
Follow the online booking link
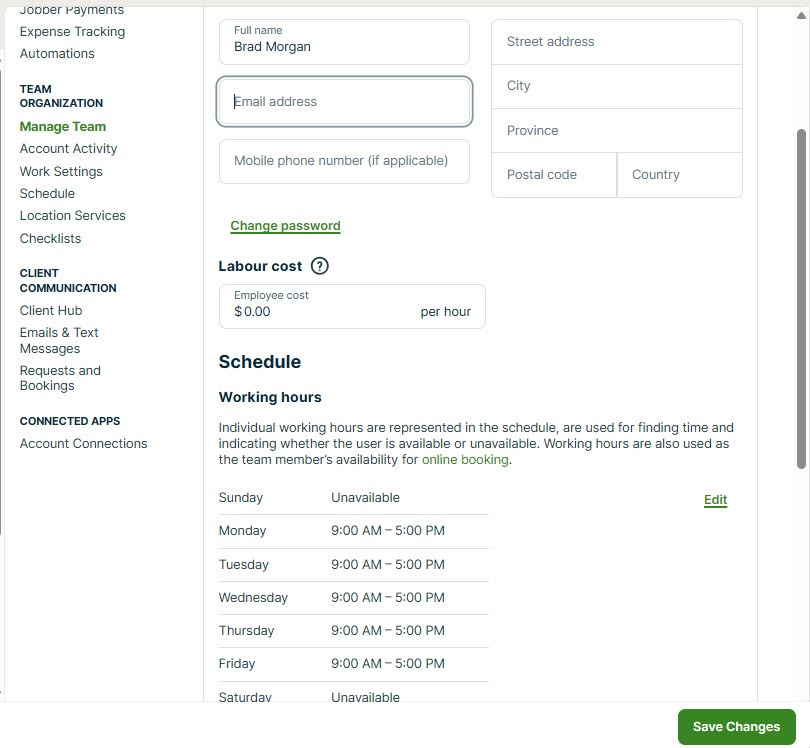click(x=465, y=459)
